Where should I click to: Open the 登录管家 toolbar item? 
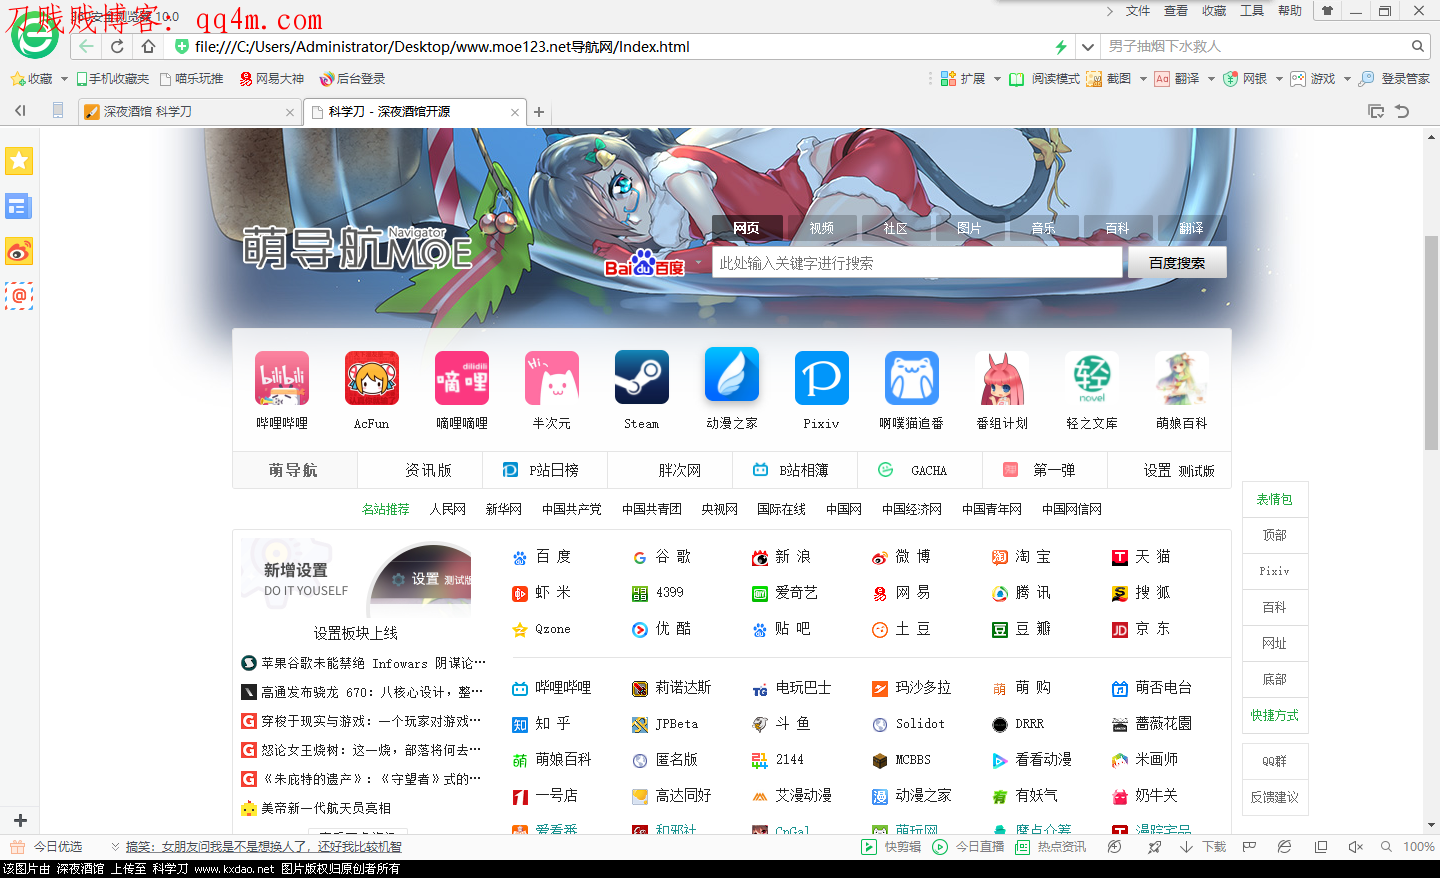(1394, 79)
